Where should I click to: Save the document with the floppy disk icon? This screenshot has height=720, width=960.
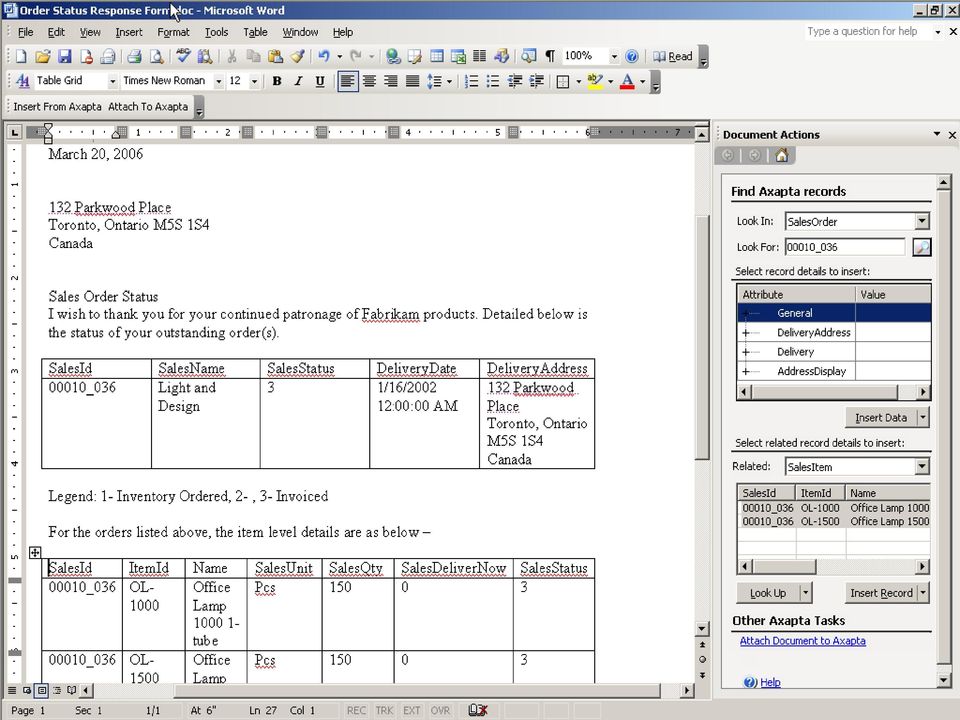point(64,56)
